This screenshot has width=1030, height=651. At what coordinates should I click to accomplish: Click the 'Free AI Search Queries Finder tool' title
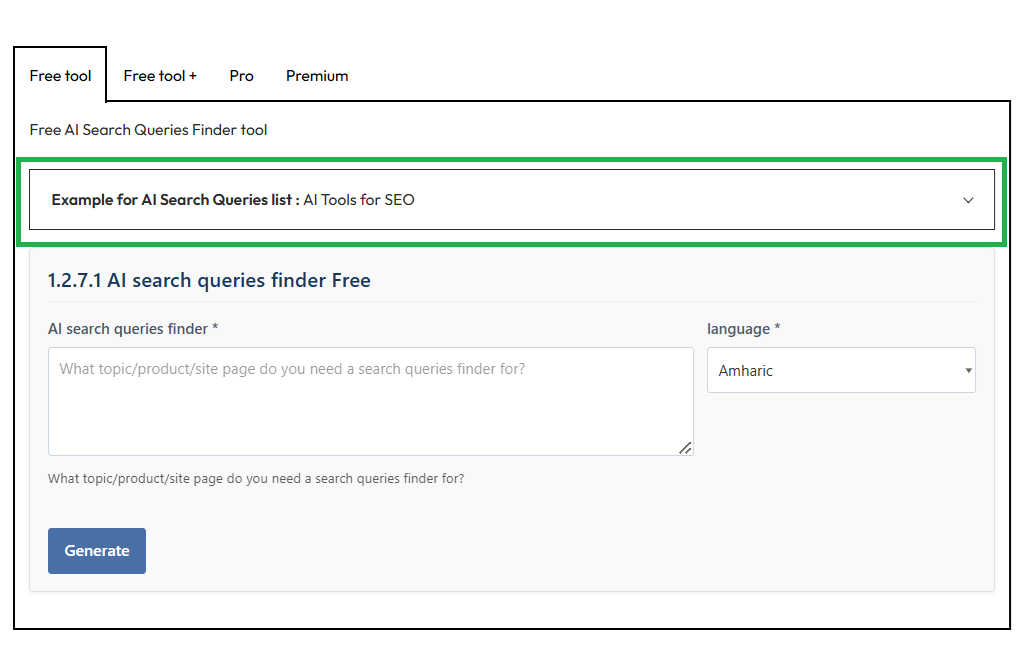click(x=148, y=130)
